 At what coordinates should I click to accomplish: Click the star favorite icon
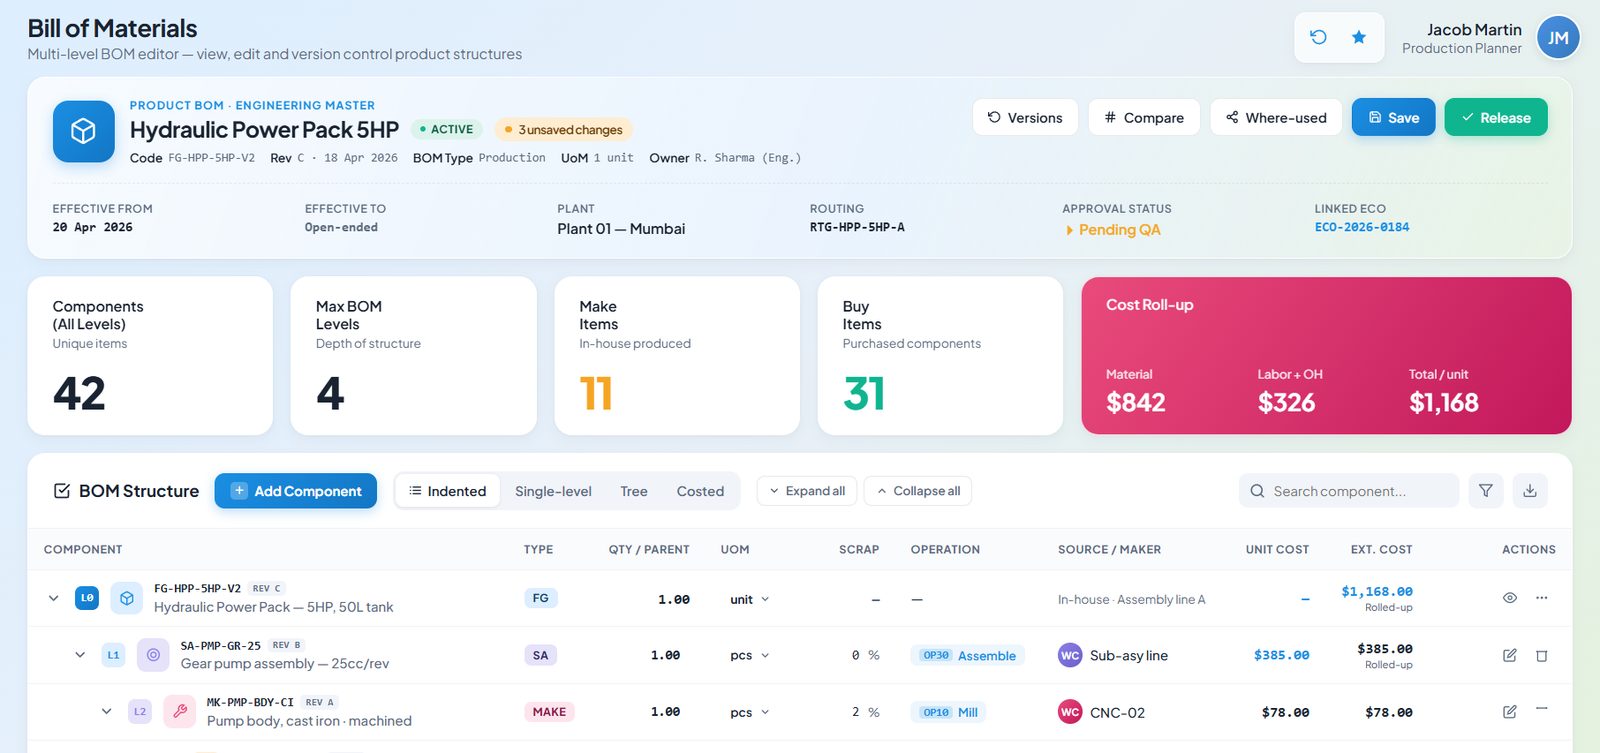(x=1359, y=37)
